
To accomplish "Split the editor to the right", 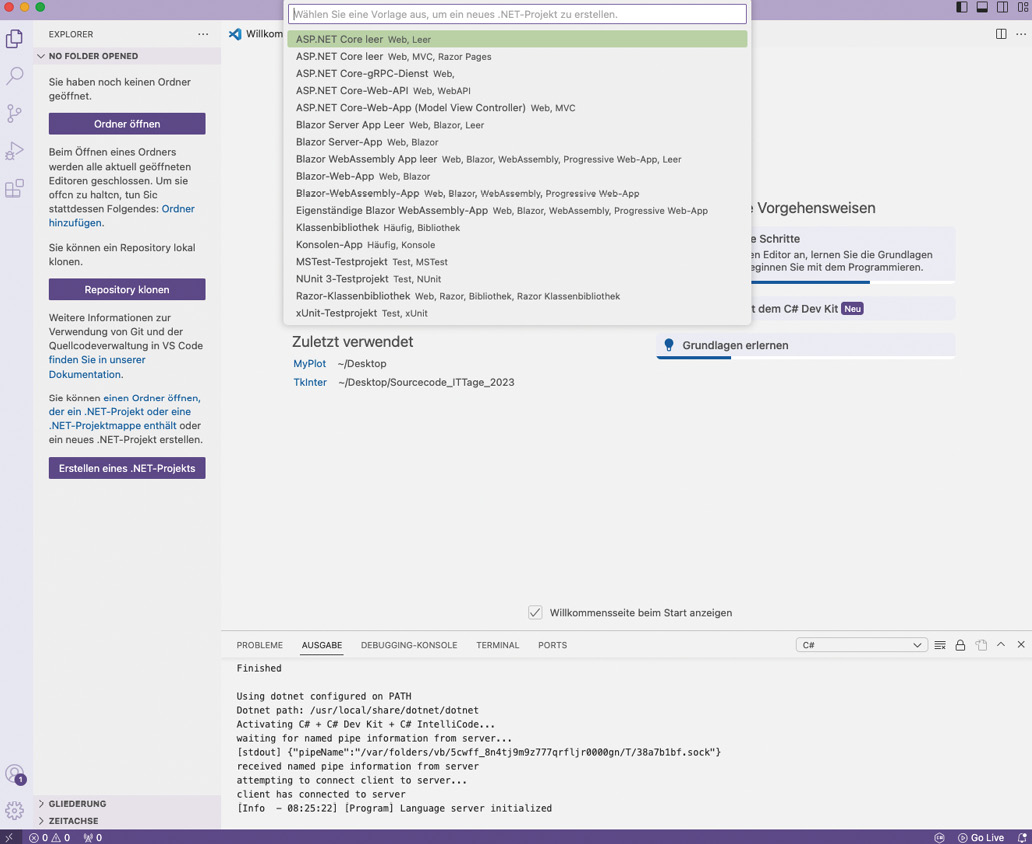I will (1001, 34).
